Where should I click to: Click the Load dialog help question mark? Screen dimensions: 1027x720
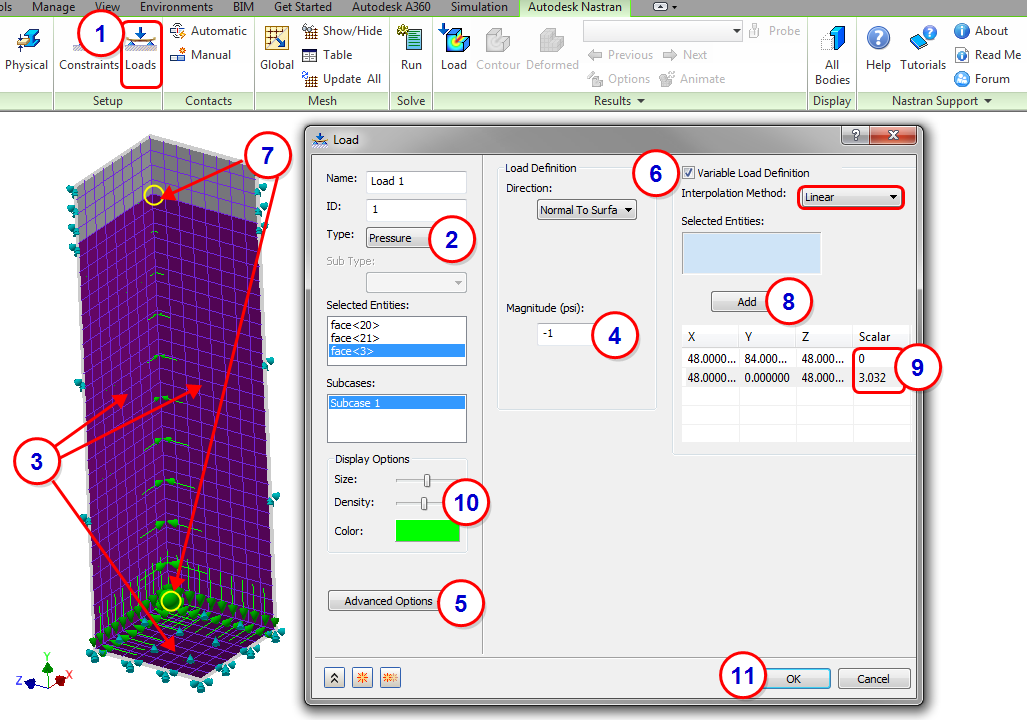(x=855, y=135)
